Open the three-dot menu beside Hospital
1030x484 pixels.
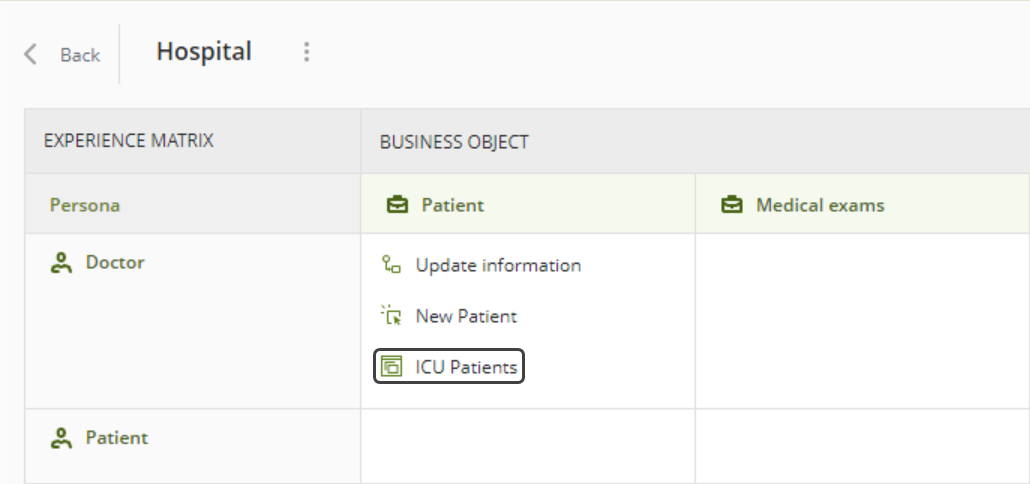coord(306,52)
